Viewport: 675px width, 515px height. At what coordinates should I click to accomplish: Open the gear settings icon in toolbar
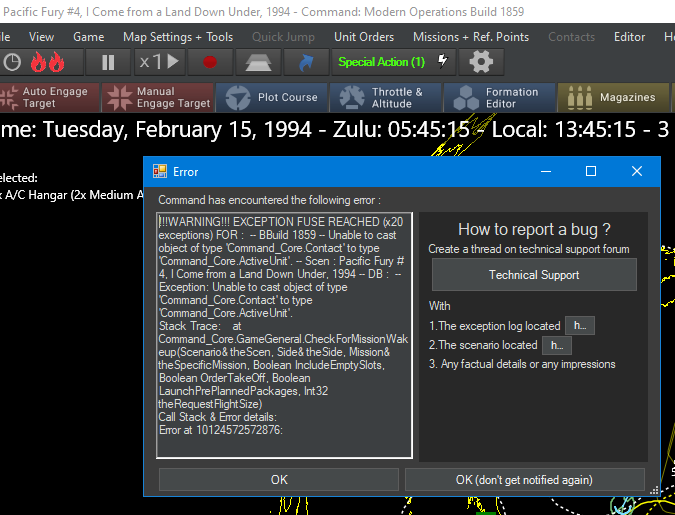pos(481,62)
